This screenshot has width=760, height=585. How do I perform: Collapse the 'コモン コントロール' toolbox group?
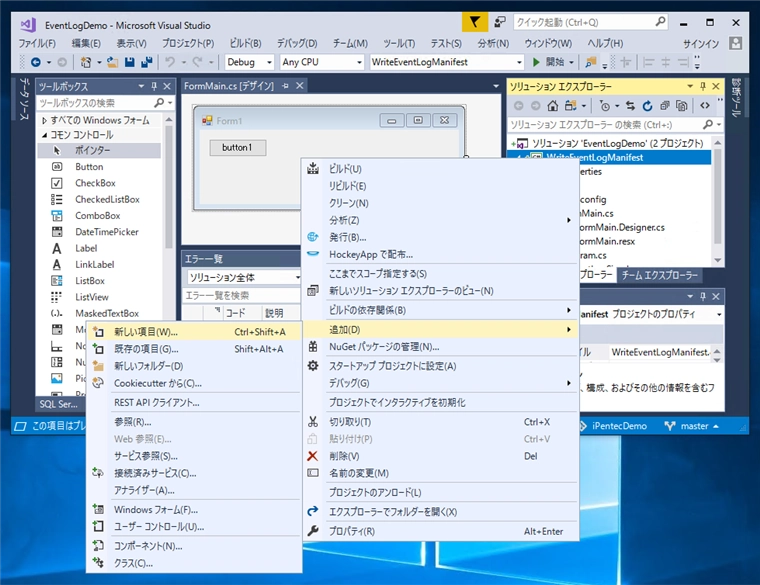point(44,135)
